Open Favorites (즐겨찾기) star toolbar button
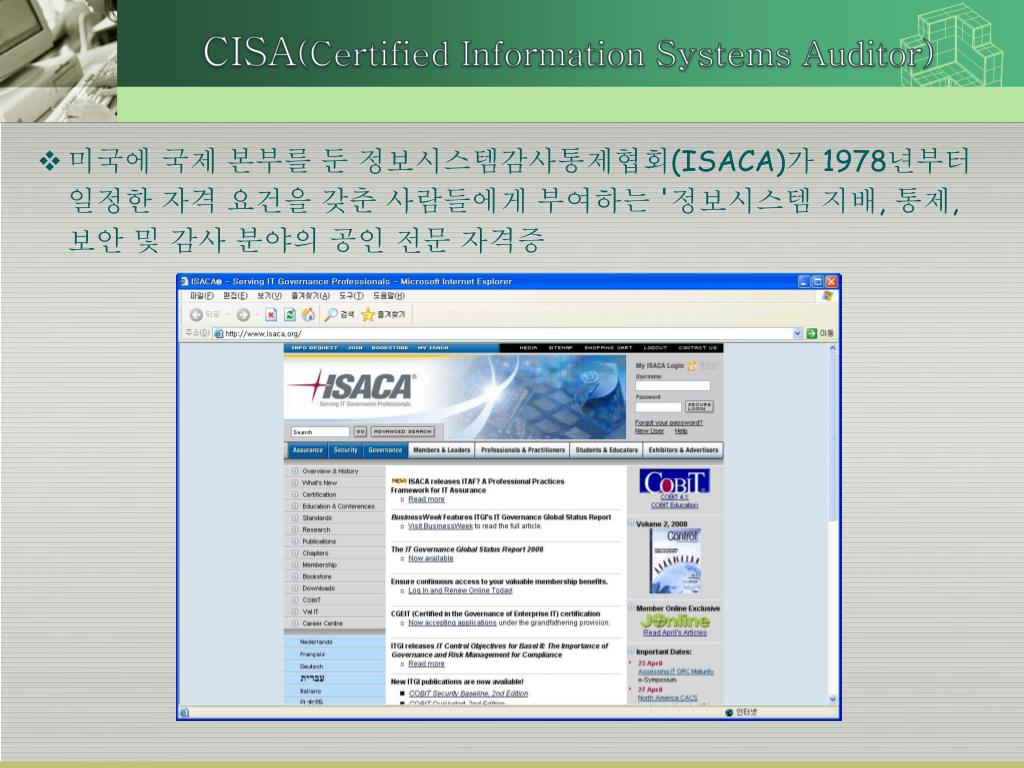Viewport: 1024px width, 768px height. tap(383, 315)
